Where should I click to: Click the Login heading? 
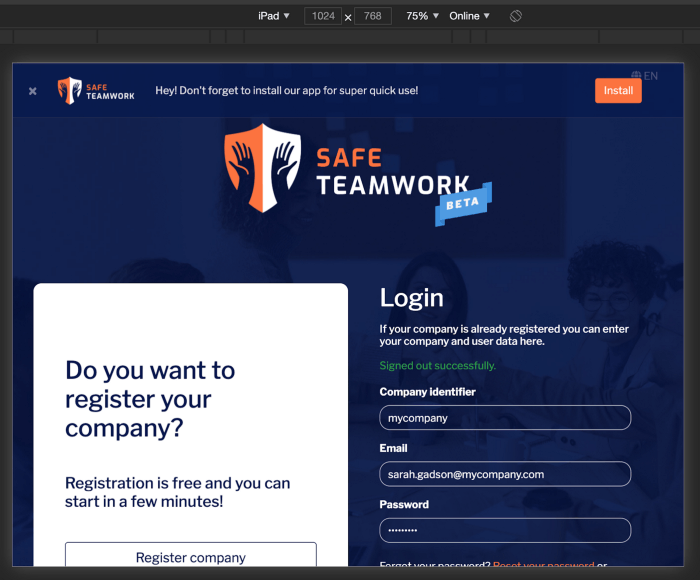[411, 298]
